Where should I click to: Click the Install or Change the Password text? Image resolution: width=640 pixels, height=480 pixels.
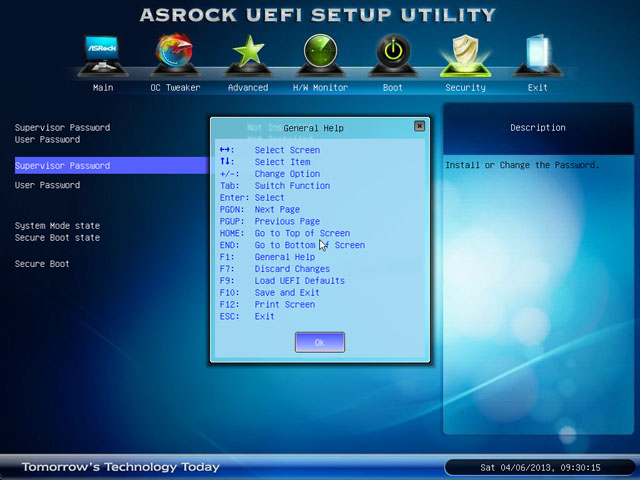[x=522, y=165]
